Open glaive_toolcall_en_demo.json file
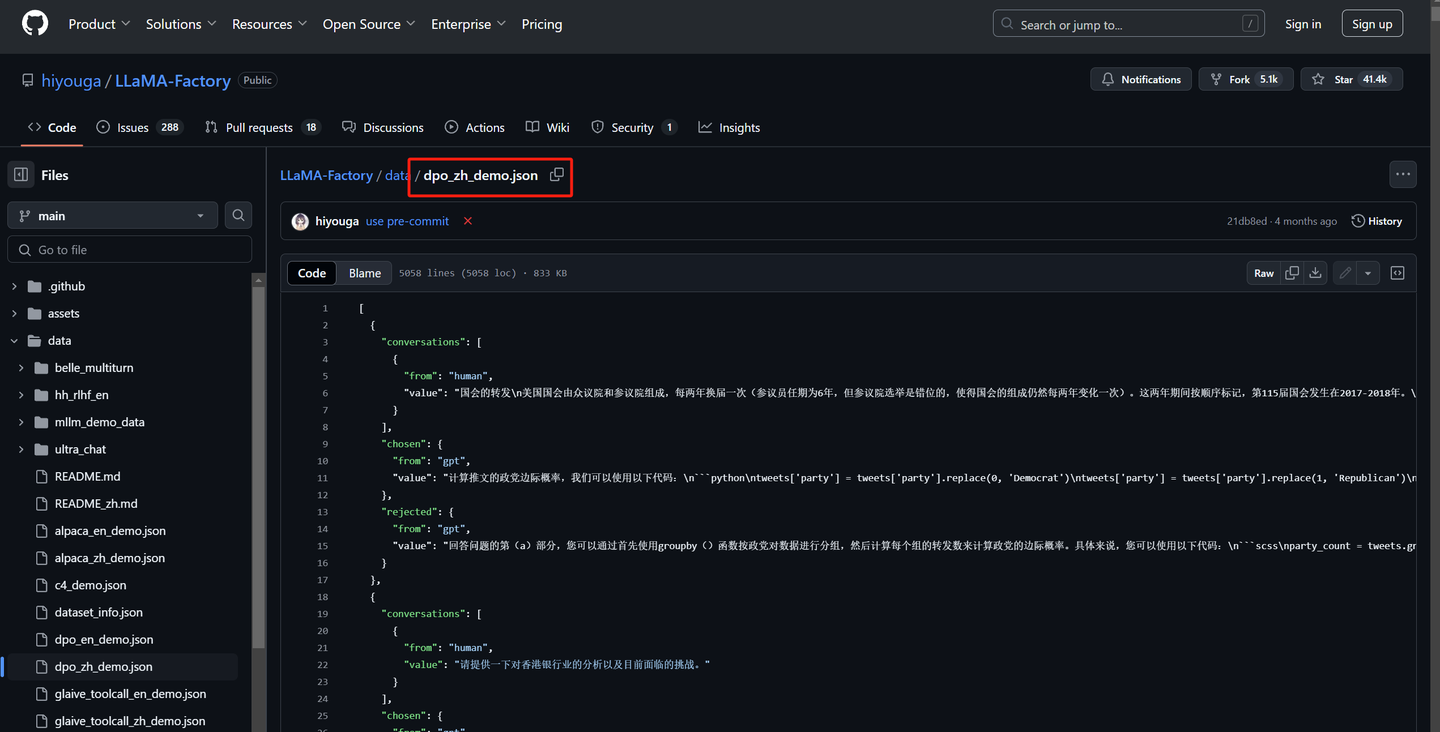1440x732 pixels. [x=130, y=694]
